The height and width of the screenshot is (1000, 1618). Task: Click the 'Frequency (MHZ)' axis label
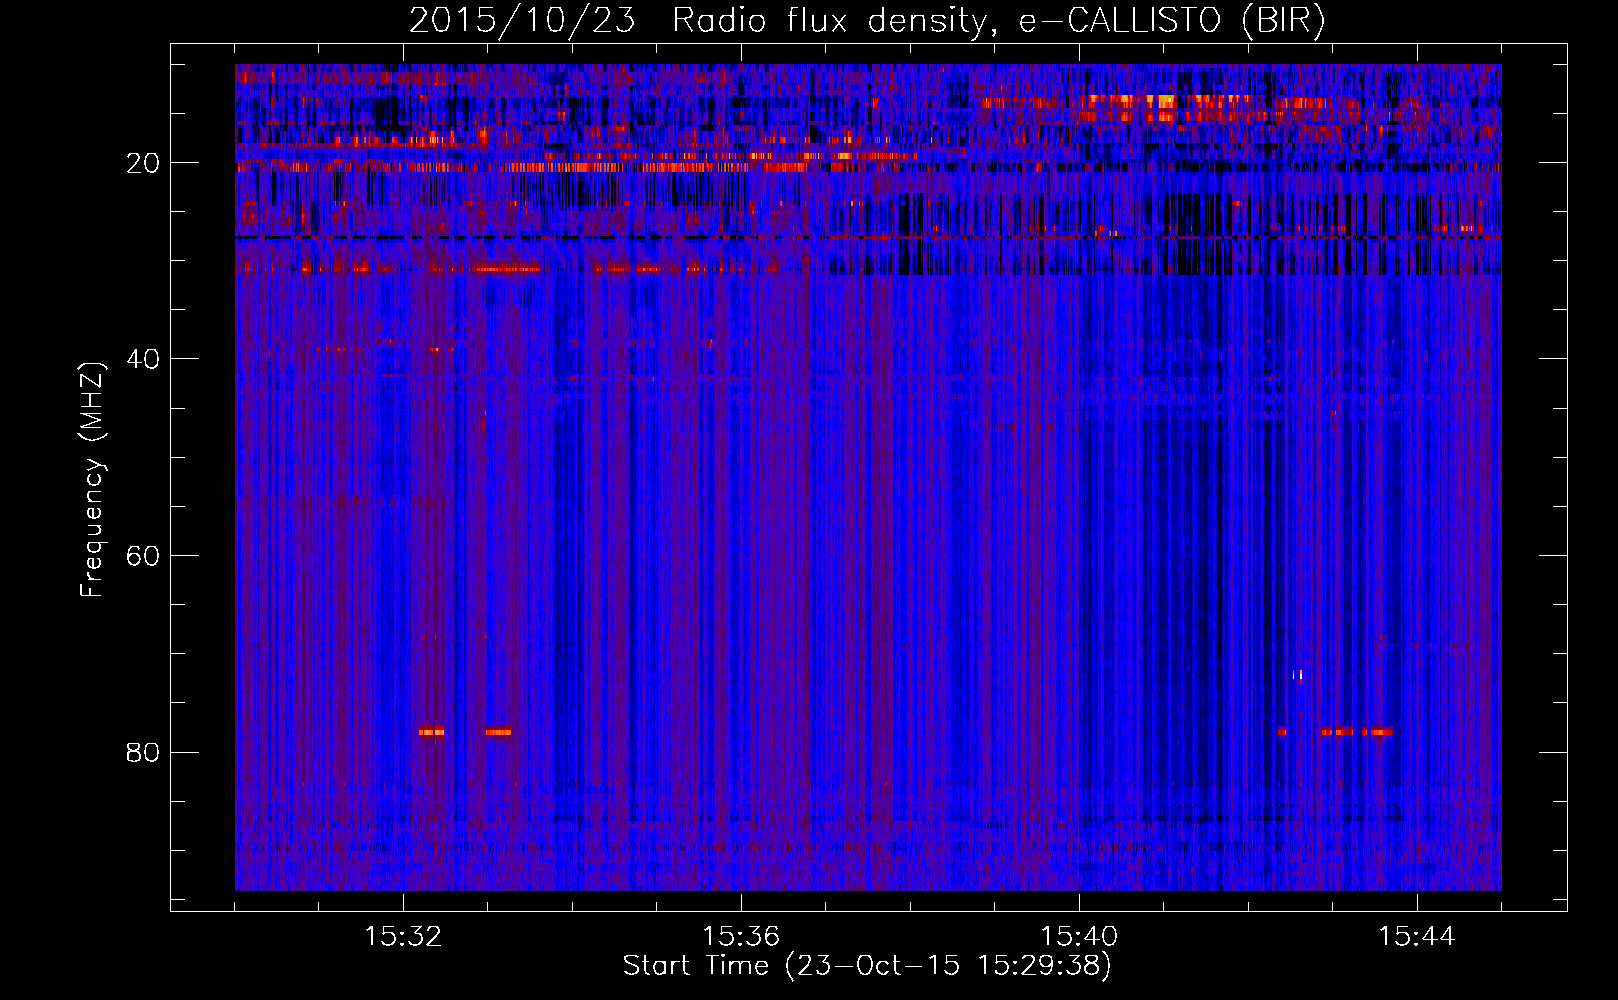click(91, 480)
